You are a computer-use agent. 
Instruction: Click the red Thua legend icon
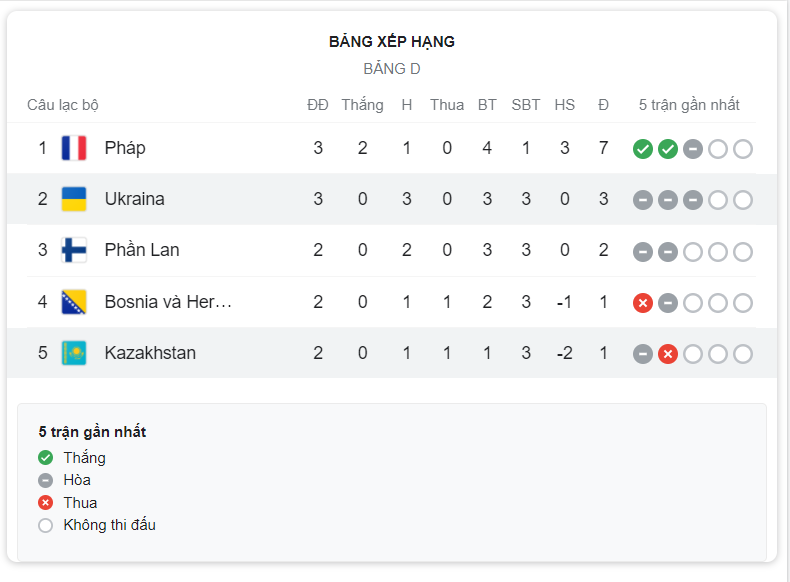(x=45, y=502)
